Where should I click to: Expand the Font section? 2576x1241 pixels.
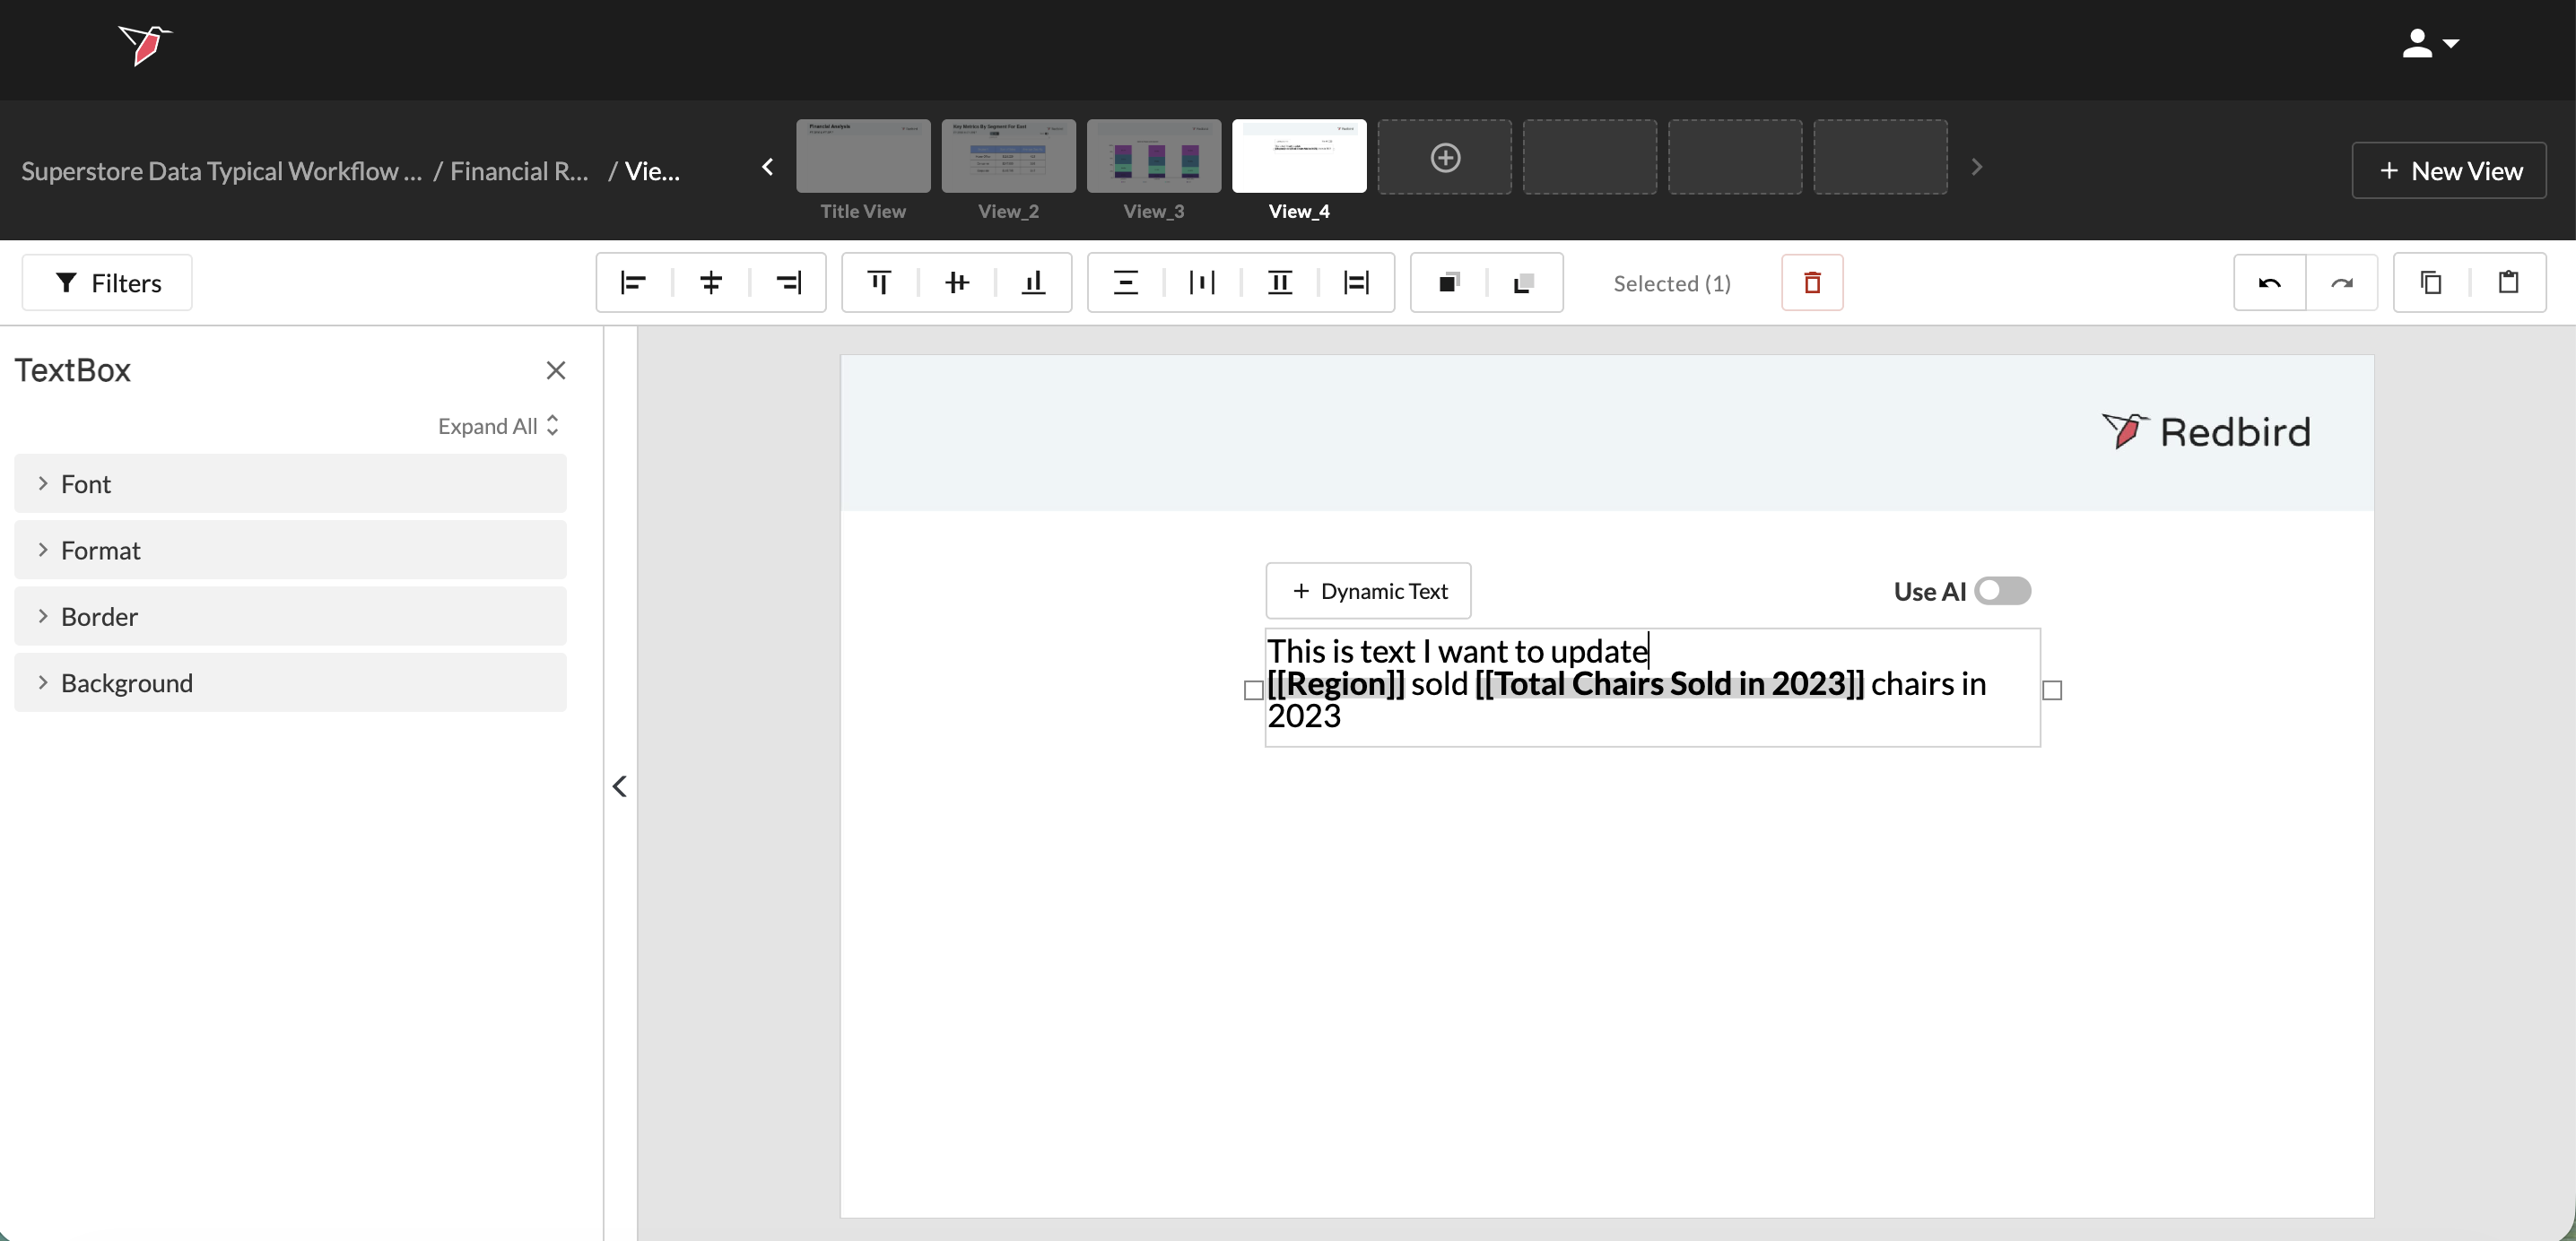coord(290,484)
